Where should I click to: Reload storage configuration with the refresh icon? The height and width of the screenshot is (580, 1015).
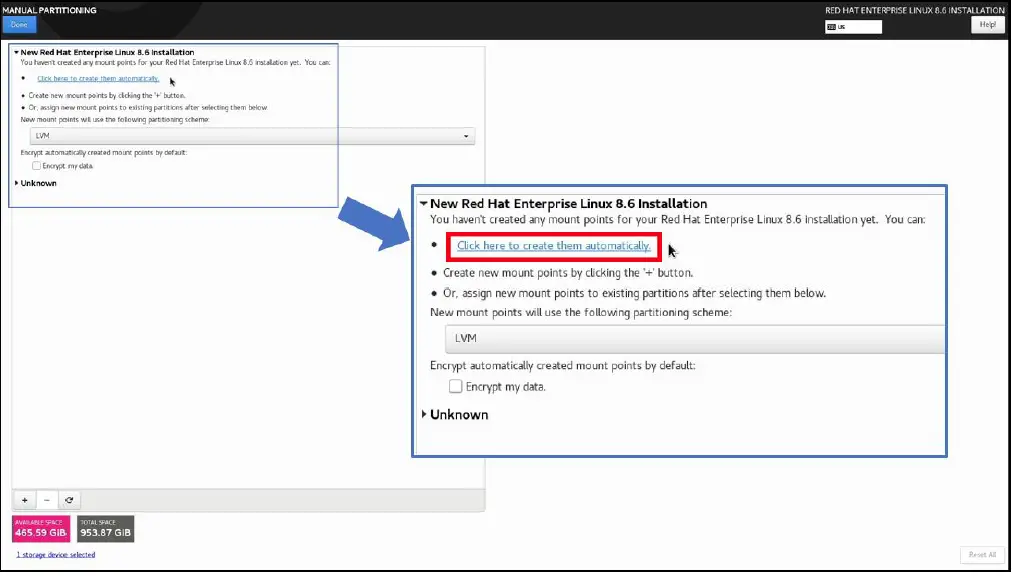69,500
